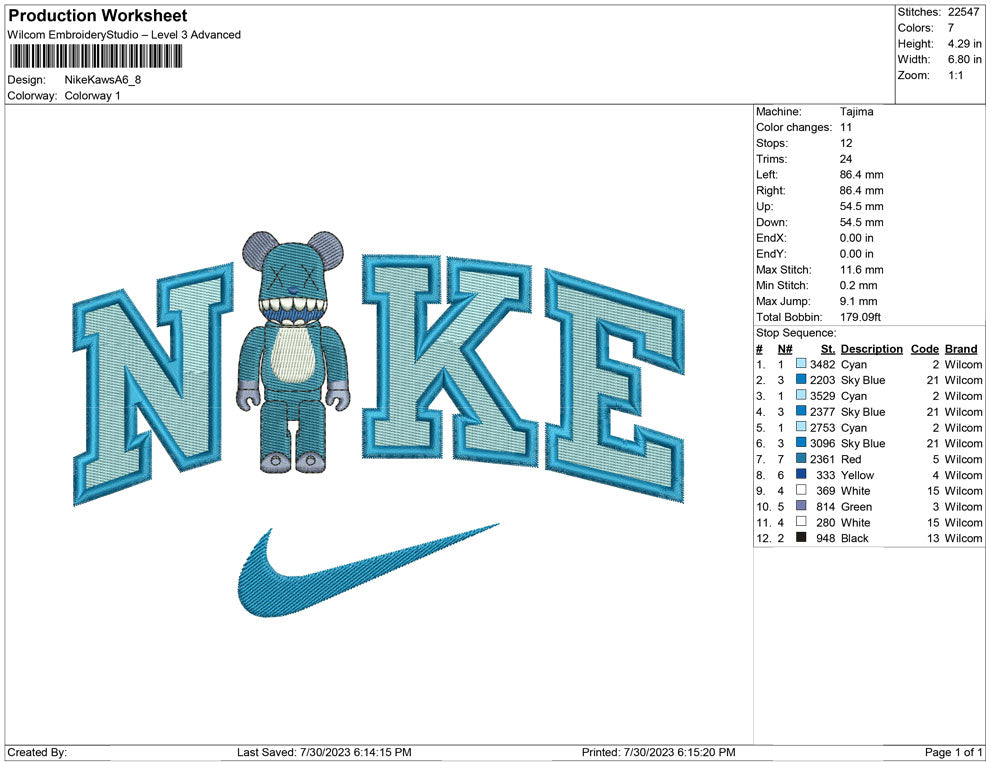Click the 'St.' column header
The height and width of the screenshot is (762, 990).
[828, 348]
